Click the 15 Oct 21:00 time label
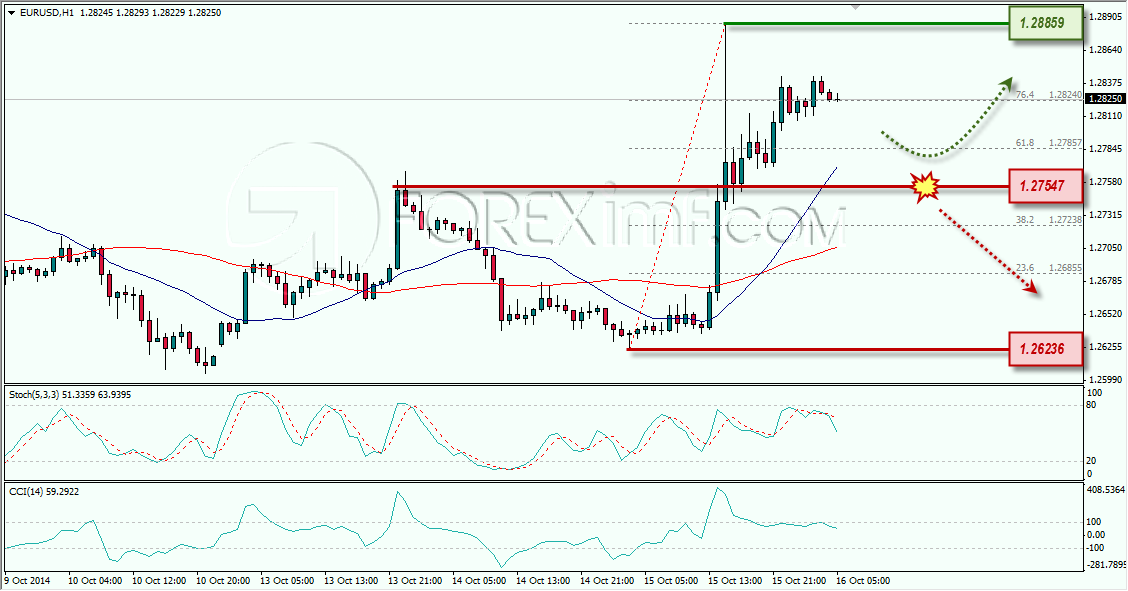1128x591 pixels. (x=799, y=581)
